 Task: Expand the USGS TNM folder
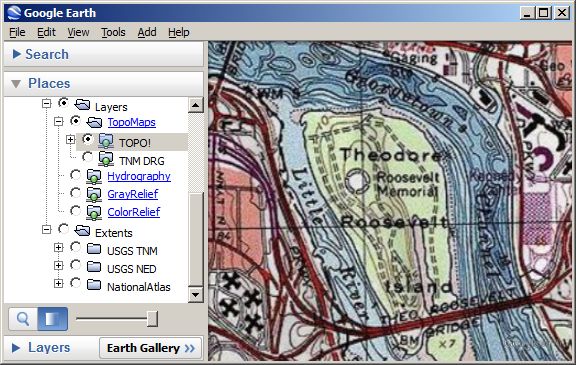click(58, 247)
